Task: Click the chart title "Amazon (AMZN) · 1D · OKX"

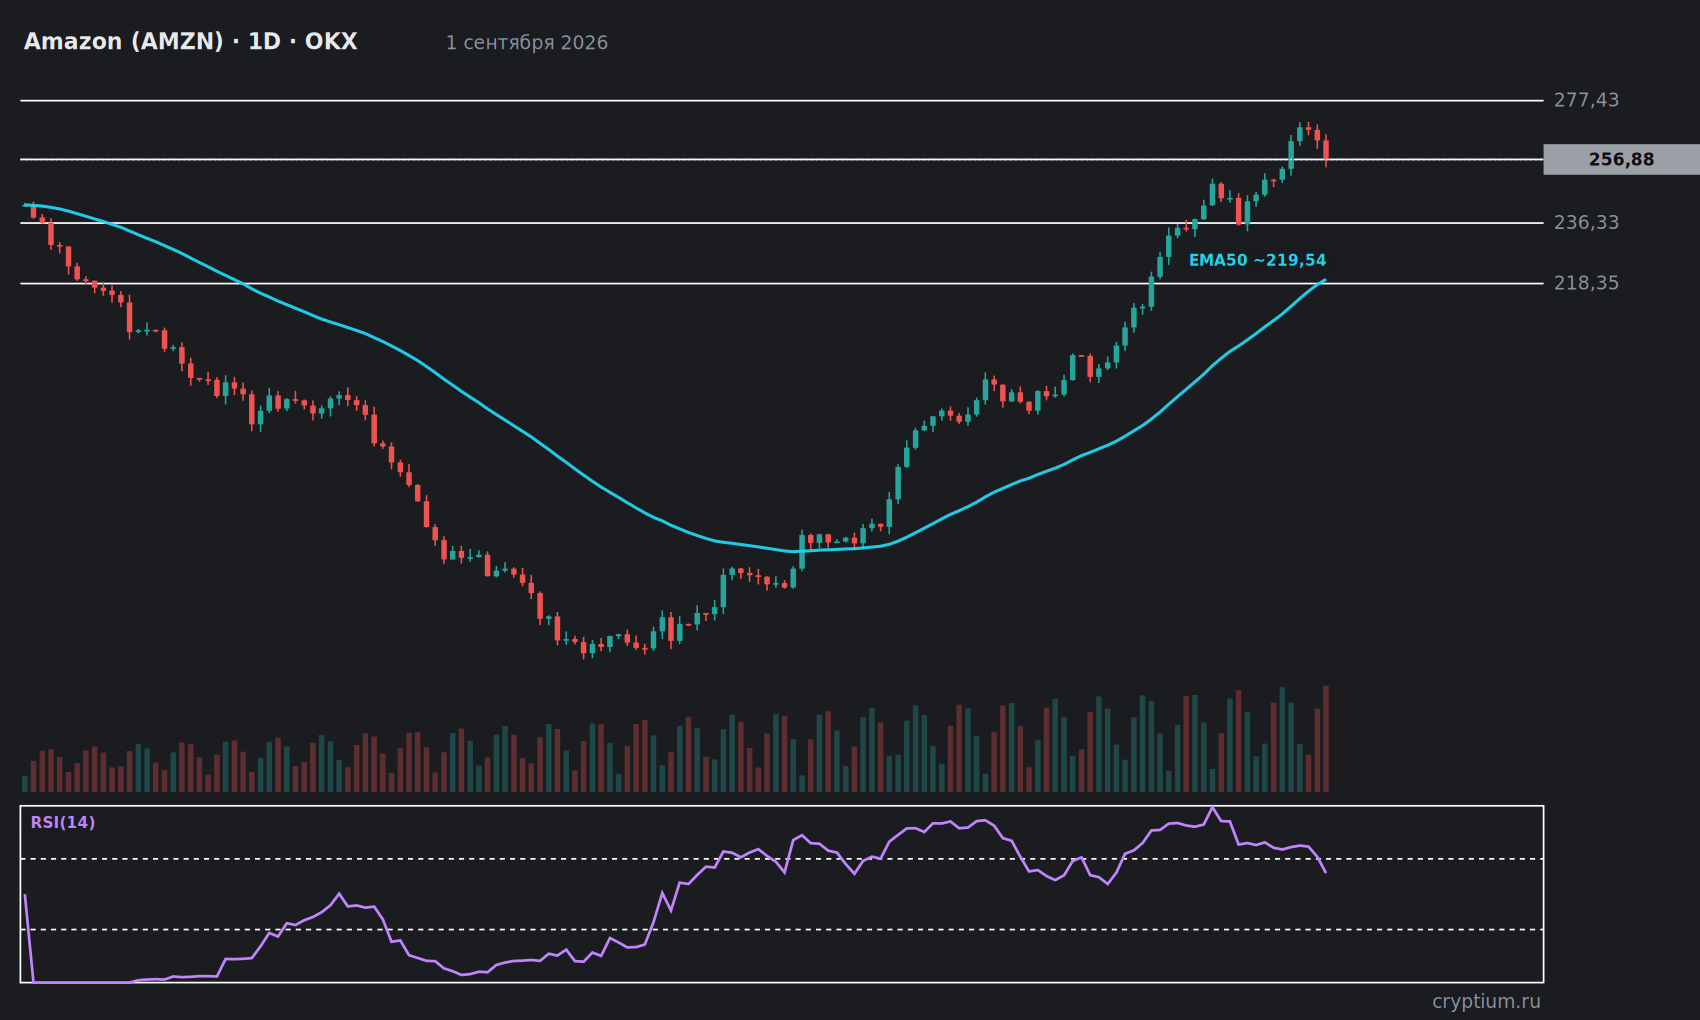Action: click(x=190, y=41)
